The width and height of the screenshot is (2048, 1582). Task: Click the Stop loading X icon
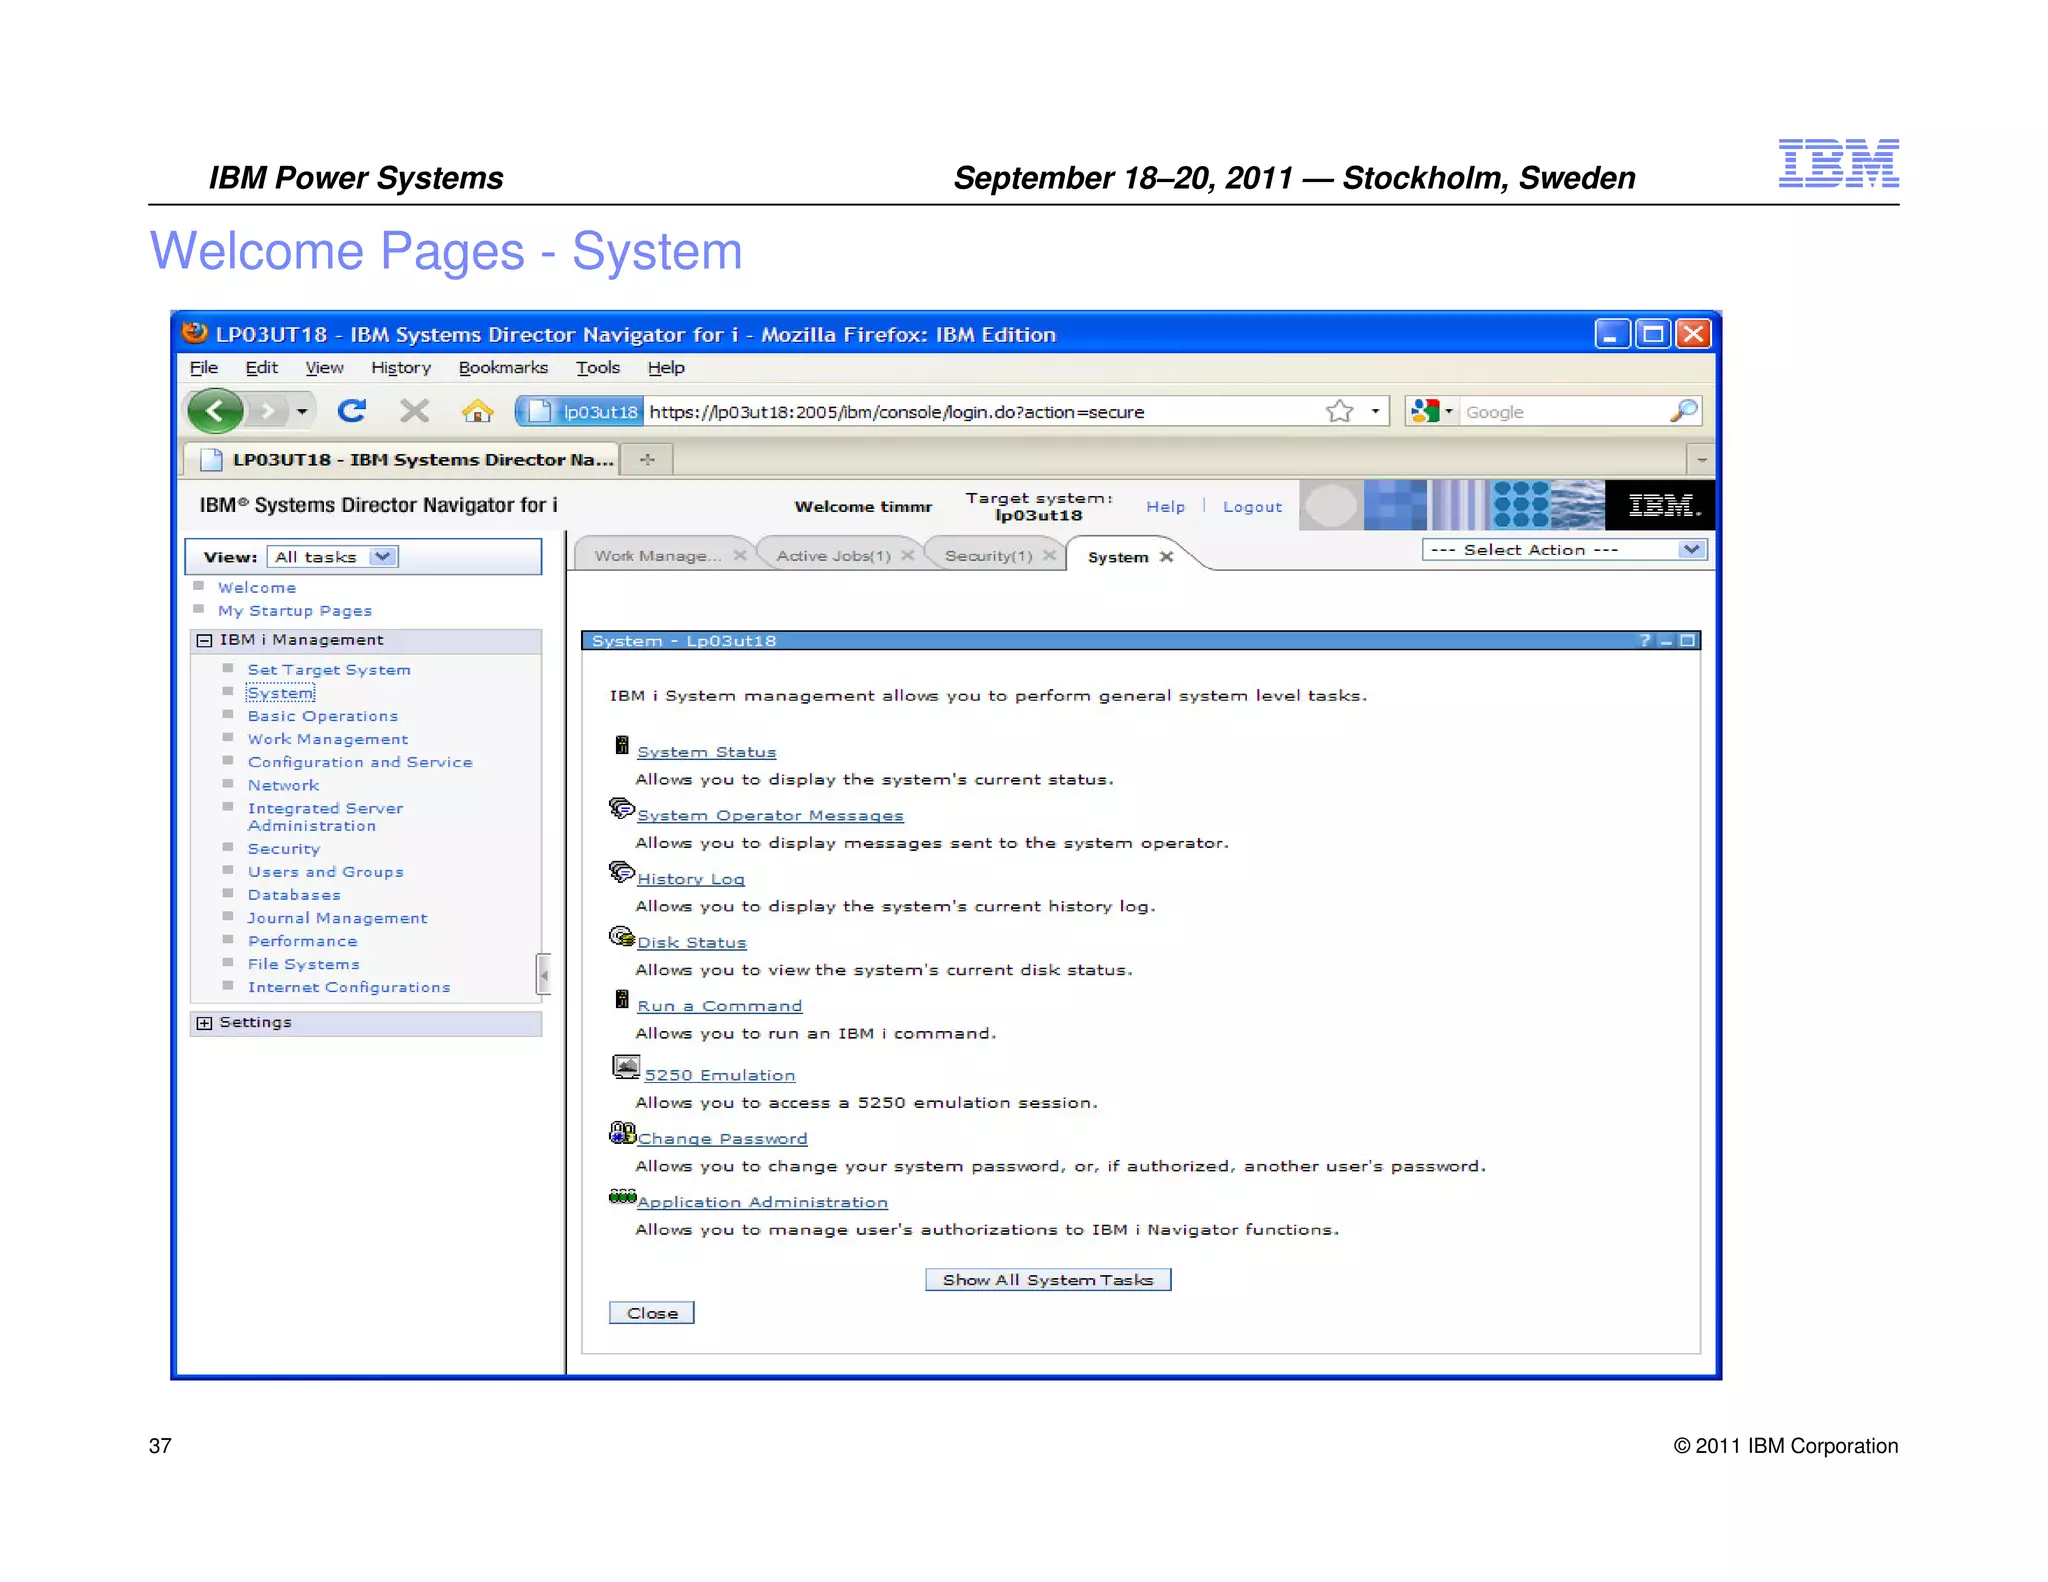(414, 411)
